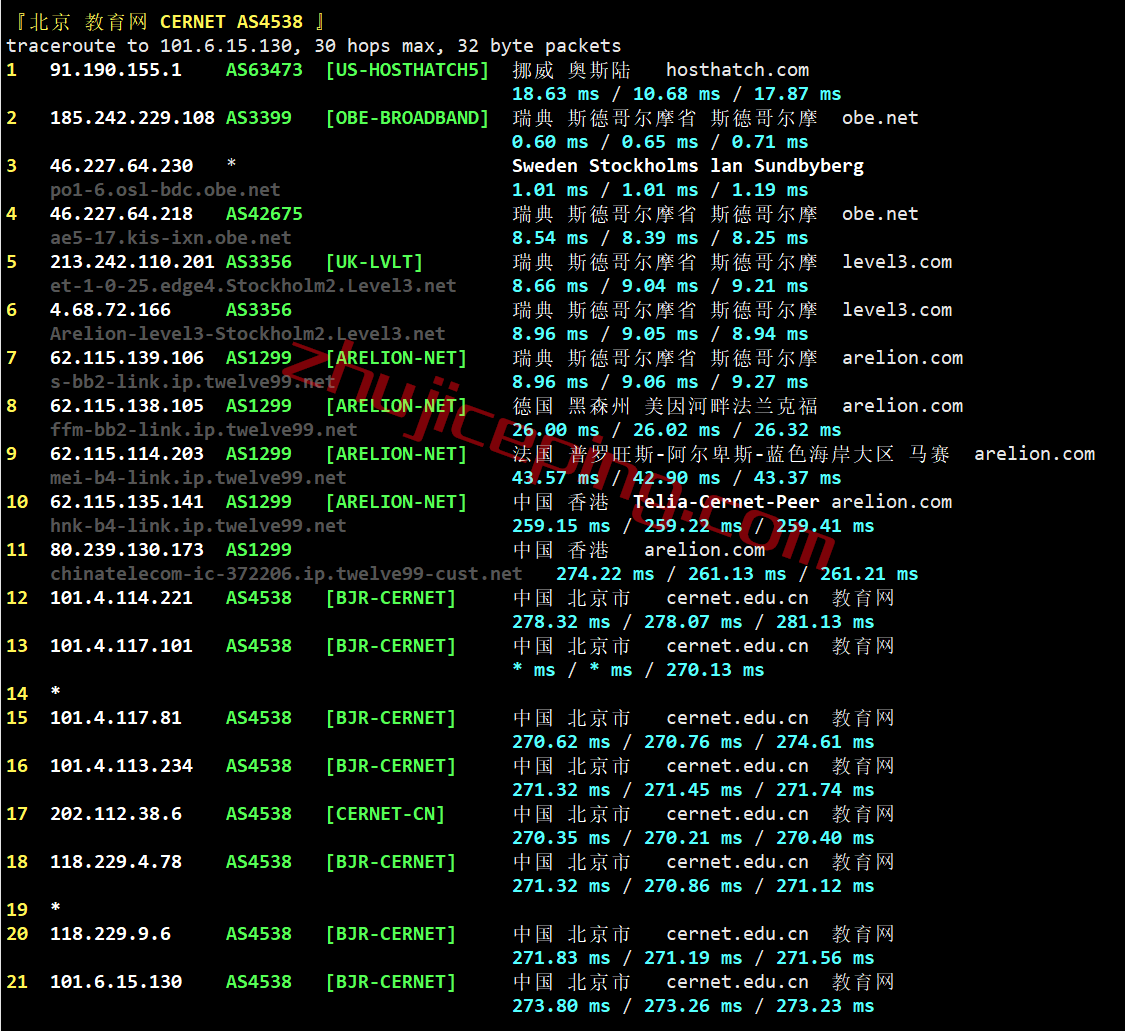Select hop 1 IP 91.190.155.1
This screenshot has width=1125, height=1031.
click(116, 70)
